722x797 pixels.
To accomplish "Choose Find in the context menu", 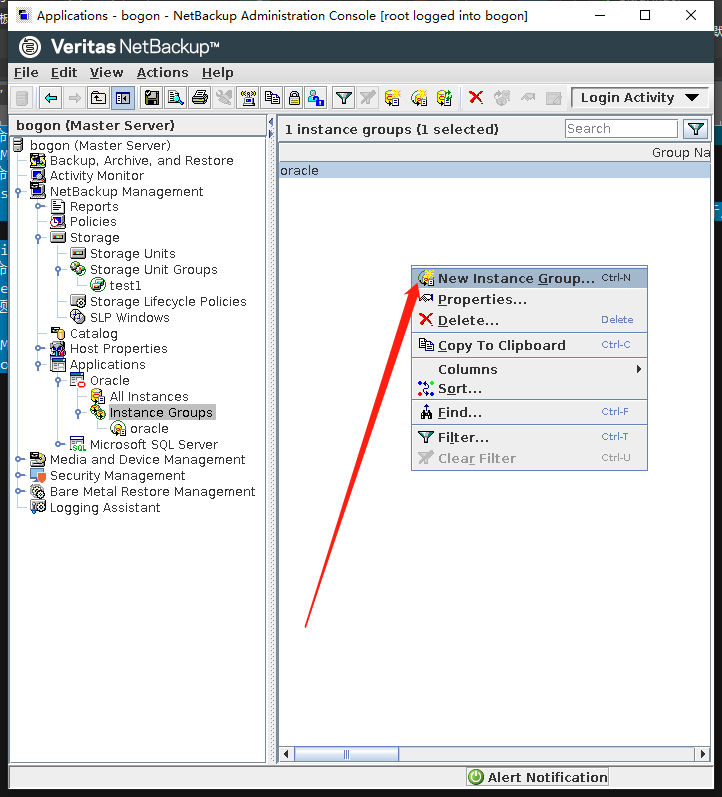I will [529, 412].
